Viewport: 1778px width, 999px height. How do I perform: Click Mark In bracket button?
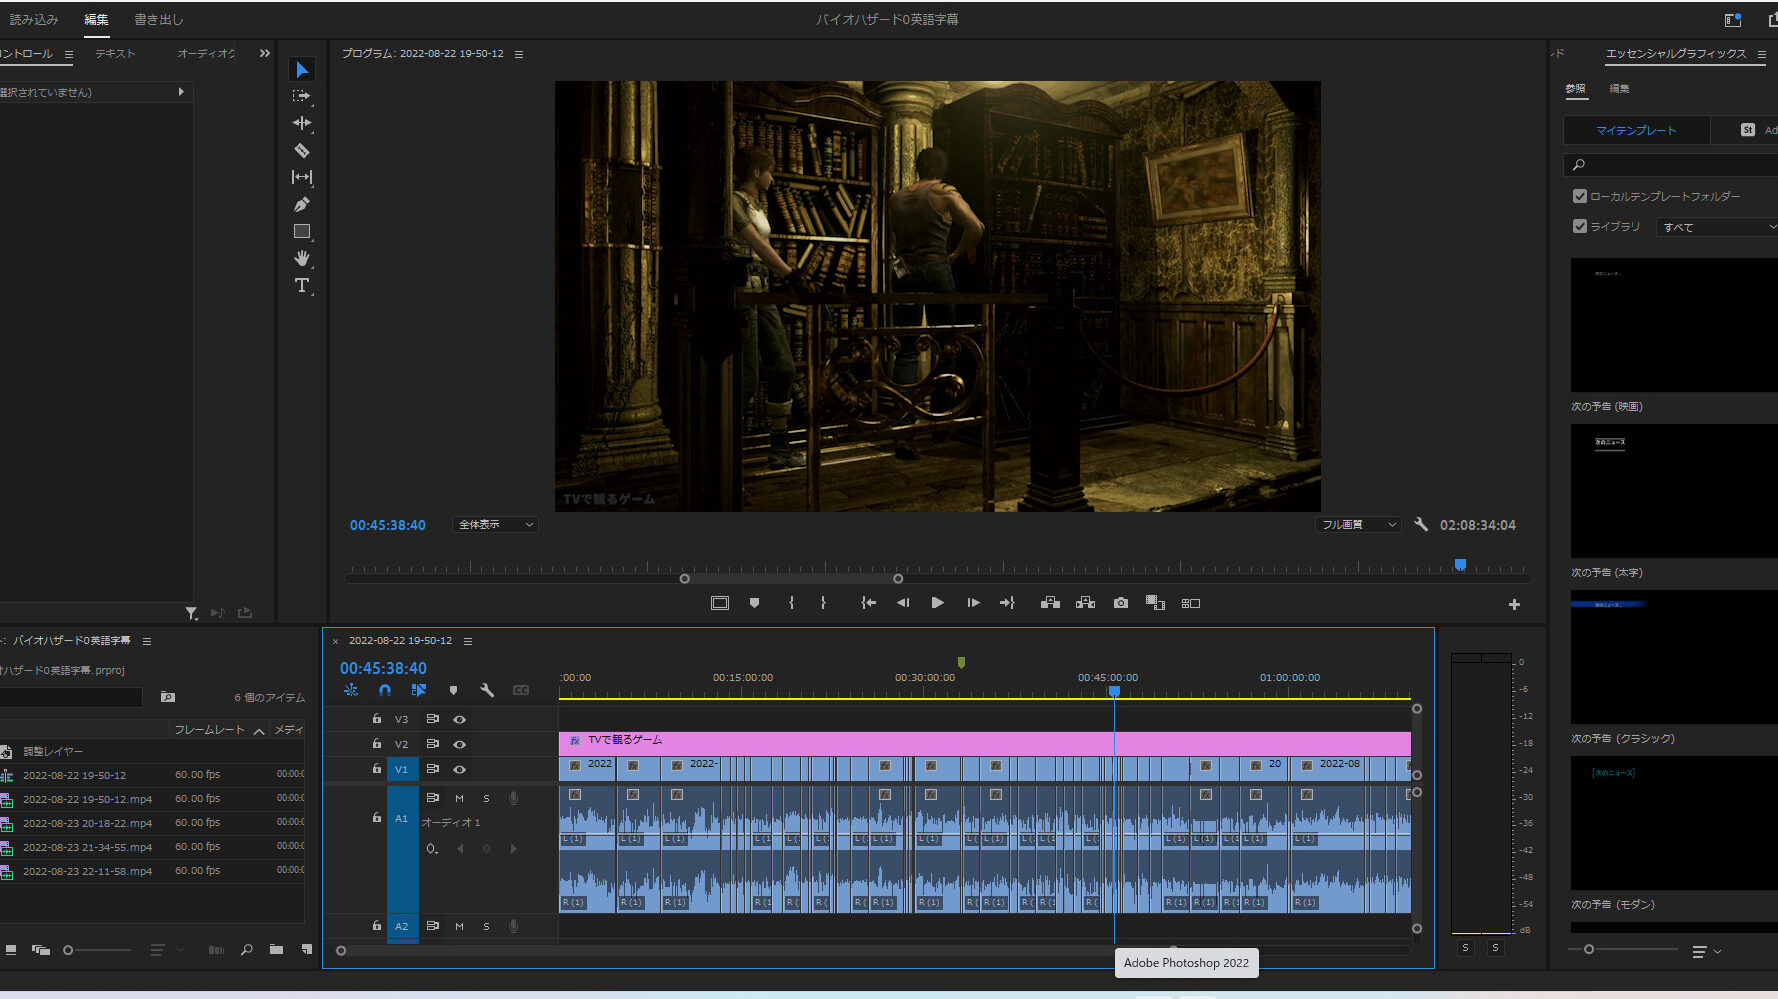point(791,603)
